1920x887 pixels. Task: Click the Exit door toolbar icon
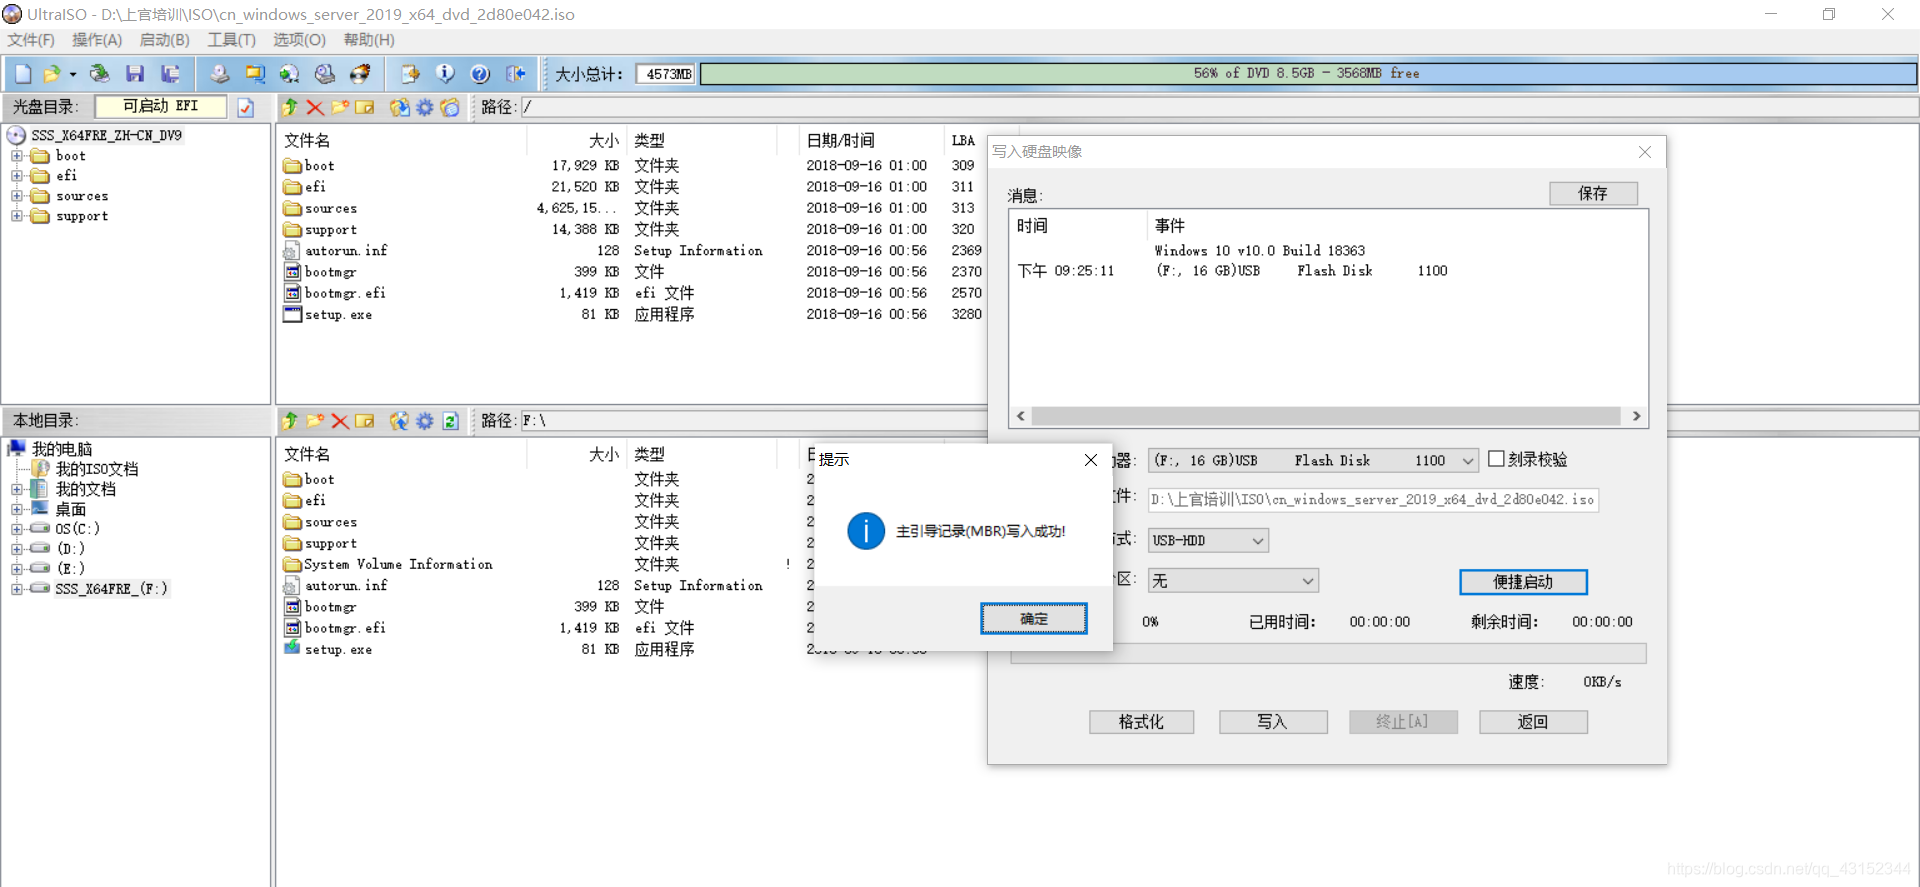[x=516, y=74]
